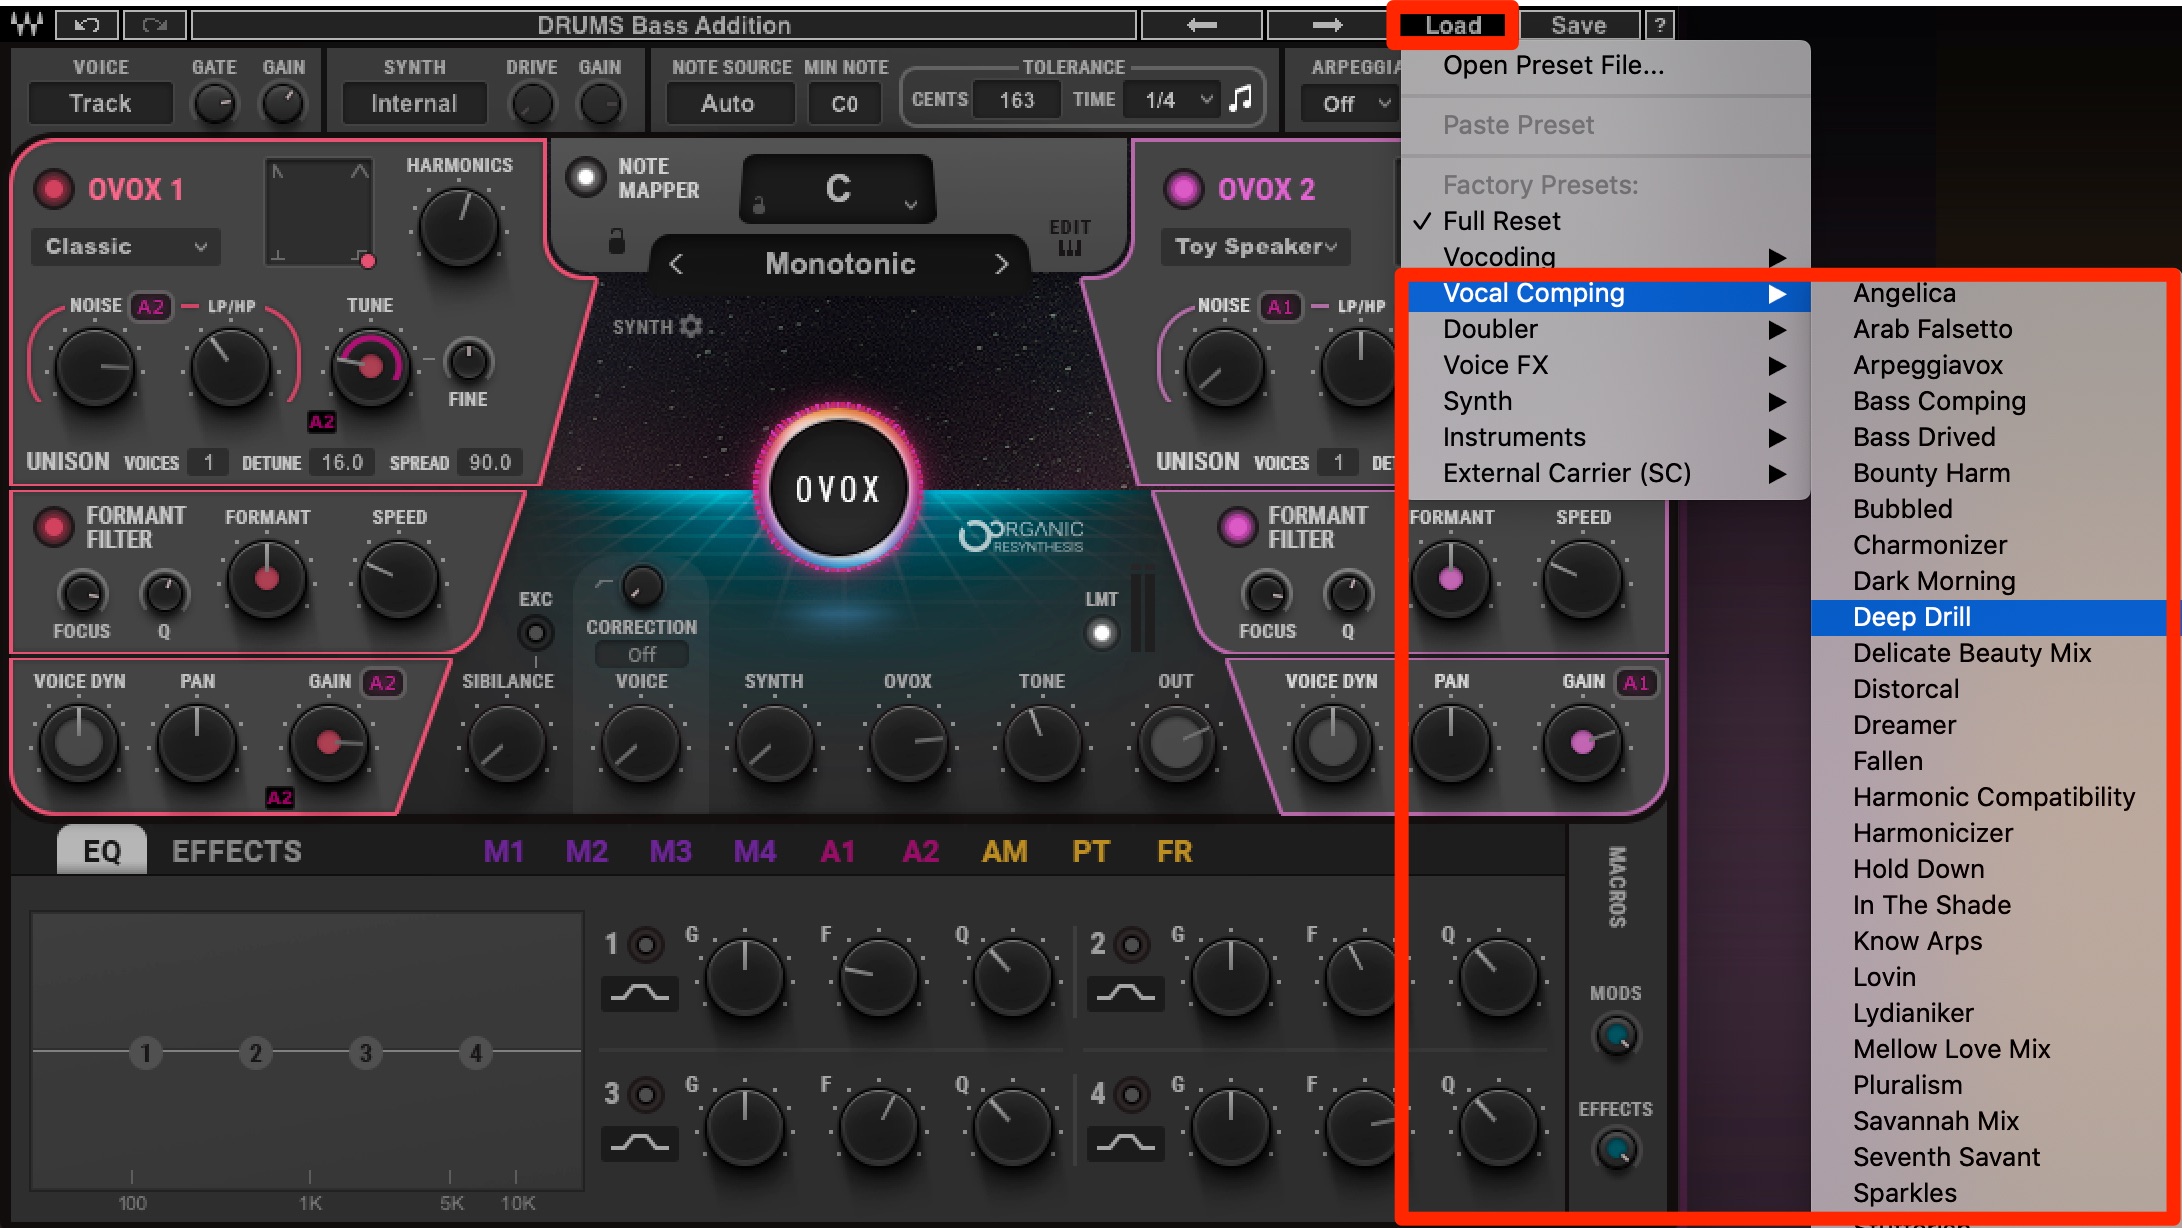Click the MIN NOTE C0 field
This screenshot has width=2182, height=1228.
coord(845,103)
